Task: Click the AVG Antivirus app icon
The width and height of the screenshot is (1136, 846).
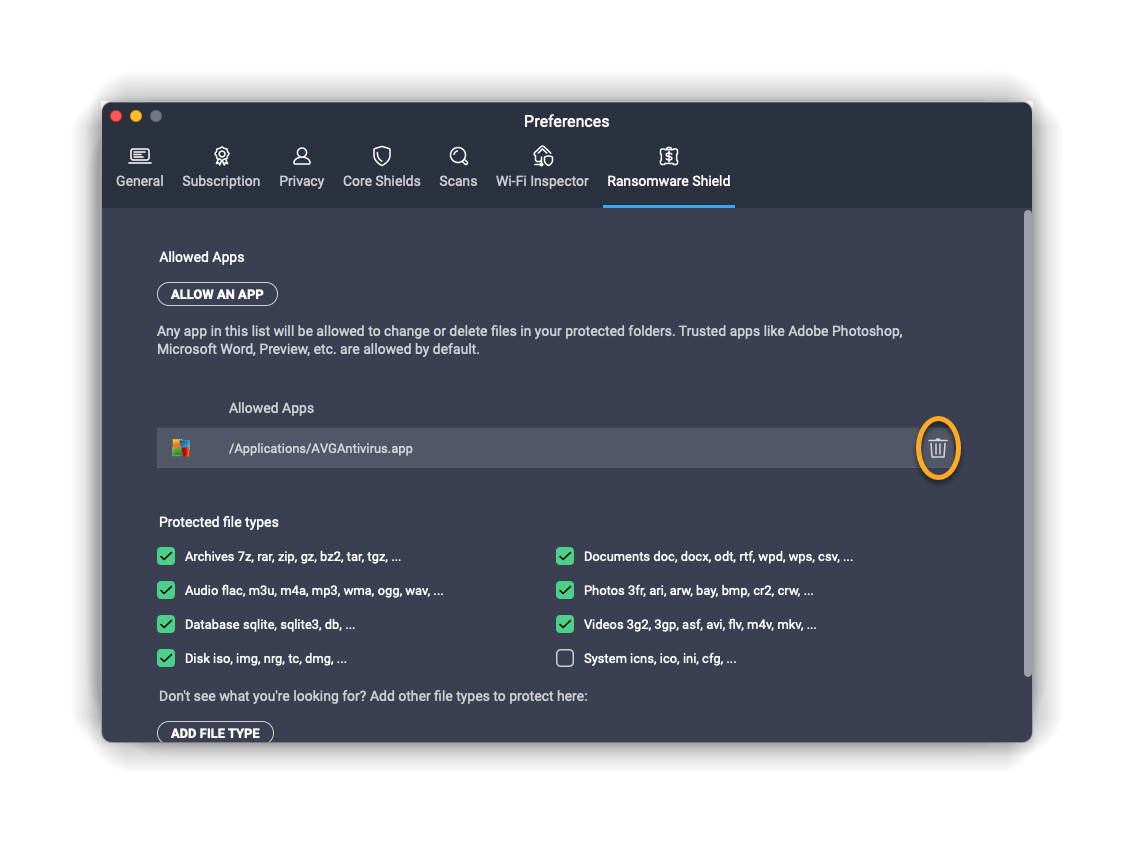Action: pyautogui.click(x=181, y=448)
